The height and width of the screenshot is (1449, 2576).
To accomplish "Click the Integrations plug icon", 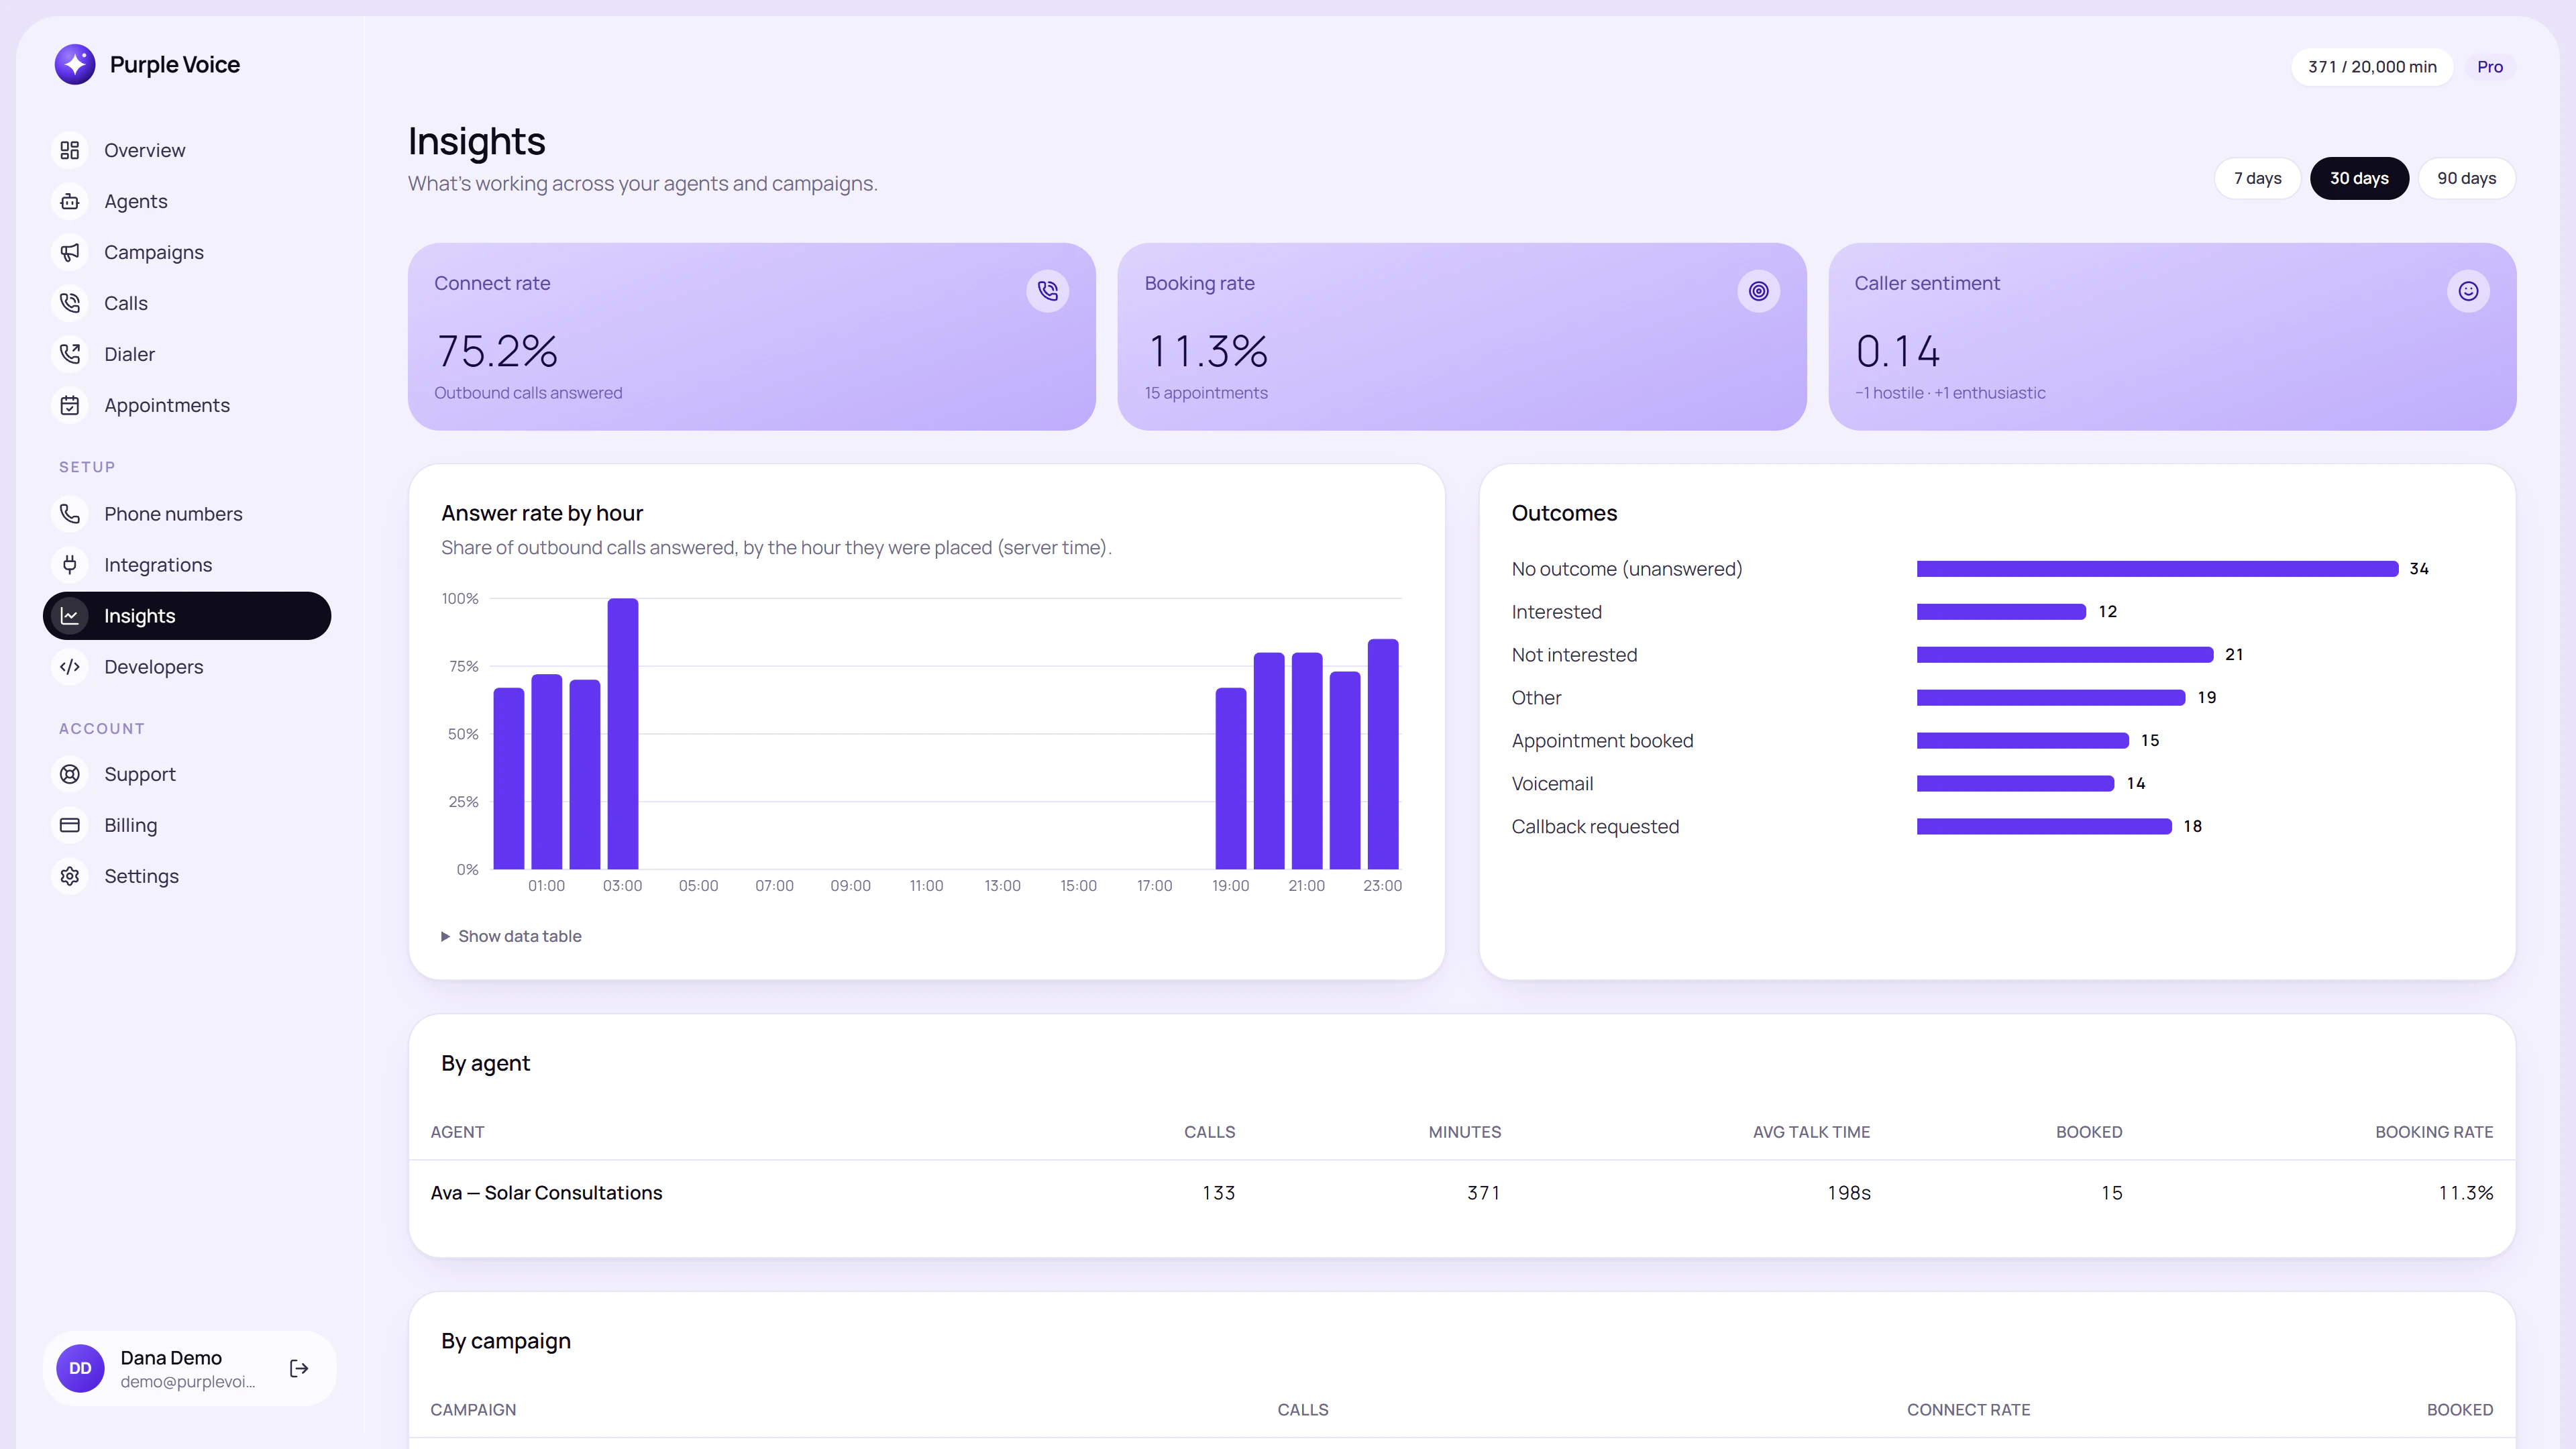I will [x=70, y=565].
